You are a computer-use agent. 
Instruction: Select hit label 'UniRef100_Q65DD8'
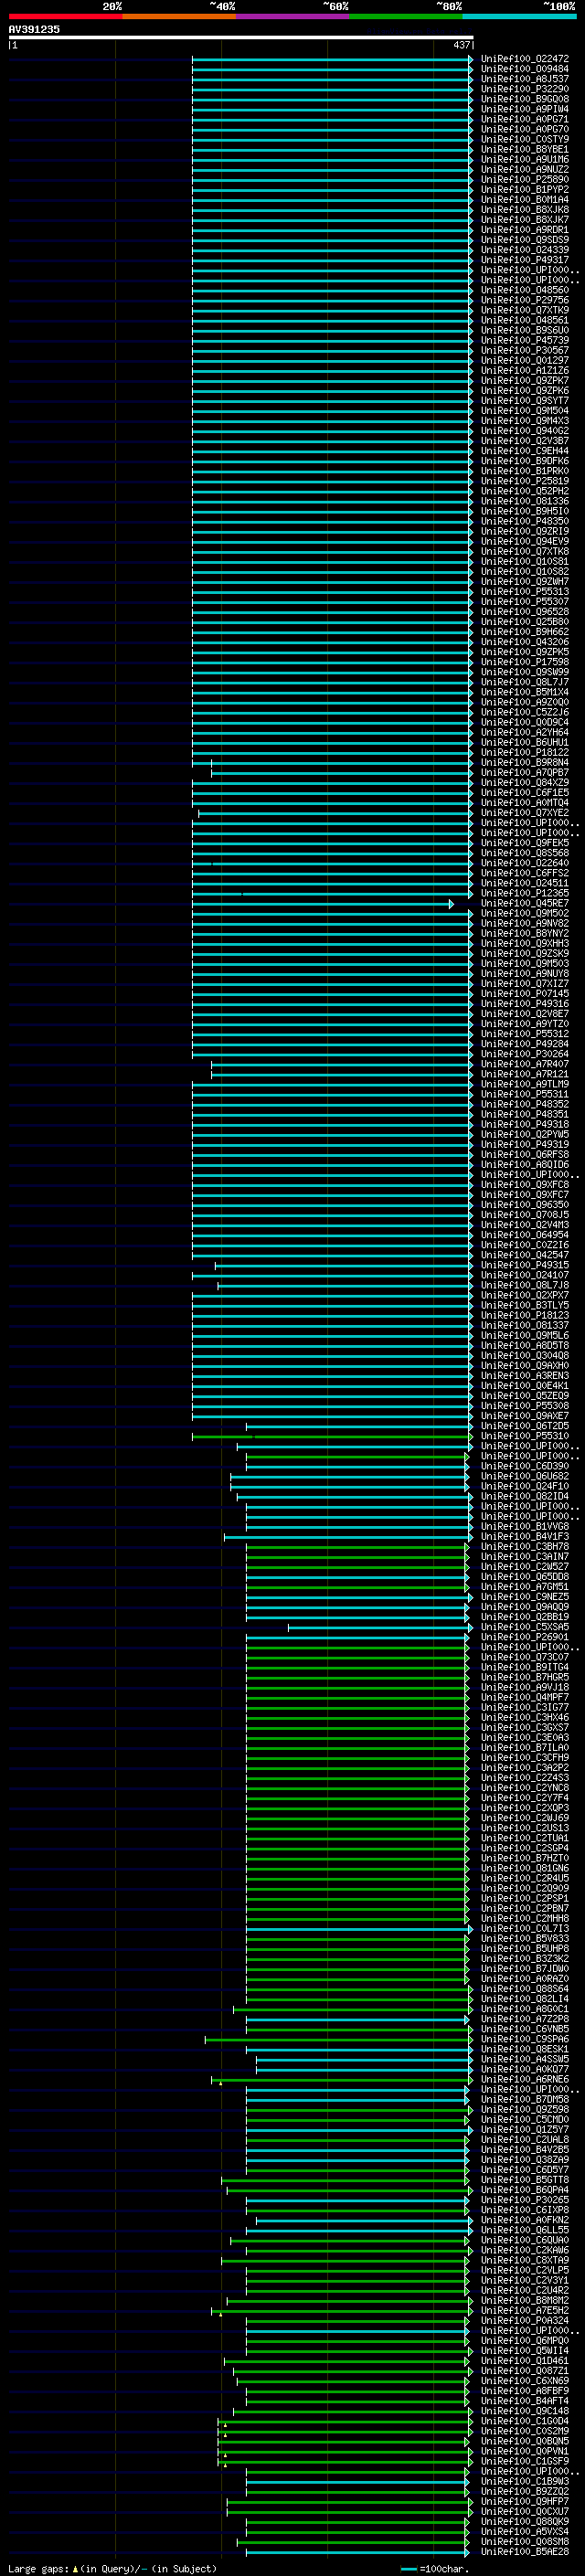(525, 1577)
